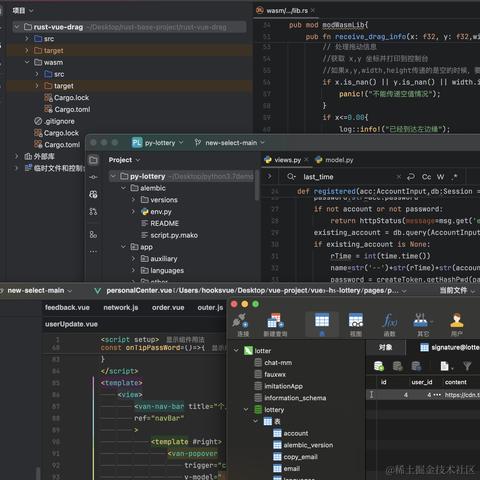Click the new-line return icon in the find bar
The height and width of the screenshot is (480, 480).
pos(411,177)
